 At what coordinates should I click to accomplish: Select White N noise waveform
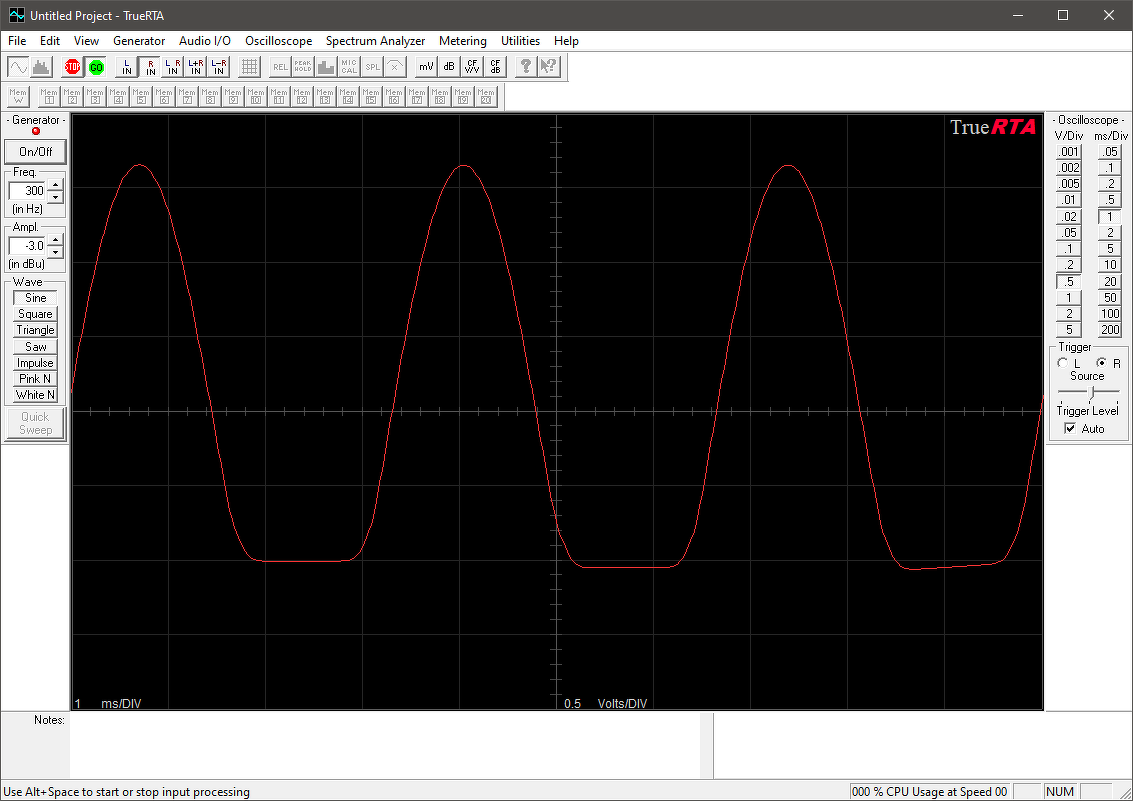pyautogui.click(x=35, y=395)
